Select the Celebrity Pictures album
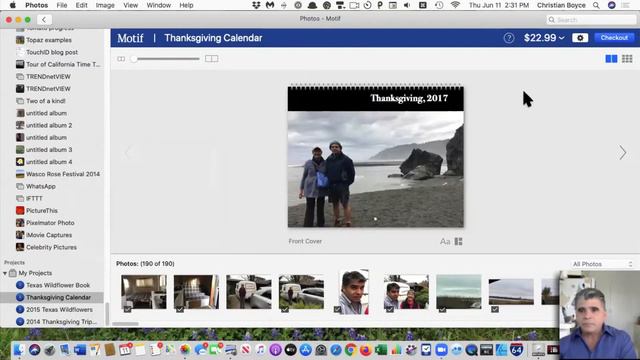 [x=51, y=247]
